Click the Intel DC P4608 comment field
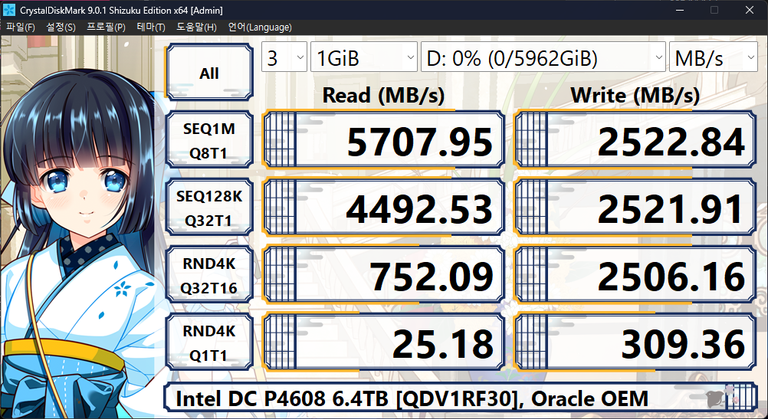The height and width of the screenshot is (419, 768). 460,398
